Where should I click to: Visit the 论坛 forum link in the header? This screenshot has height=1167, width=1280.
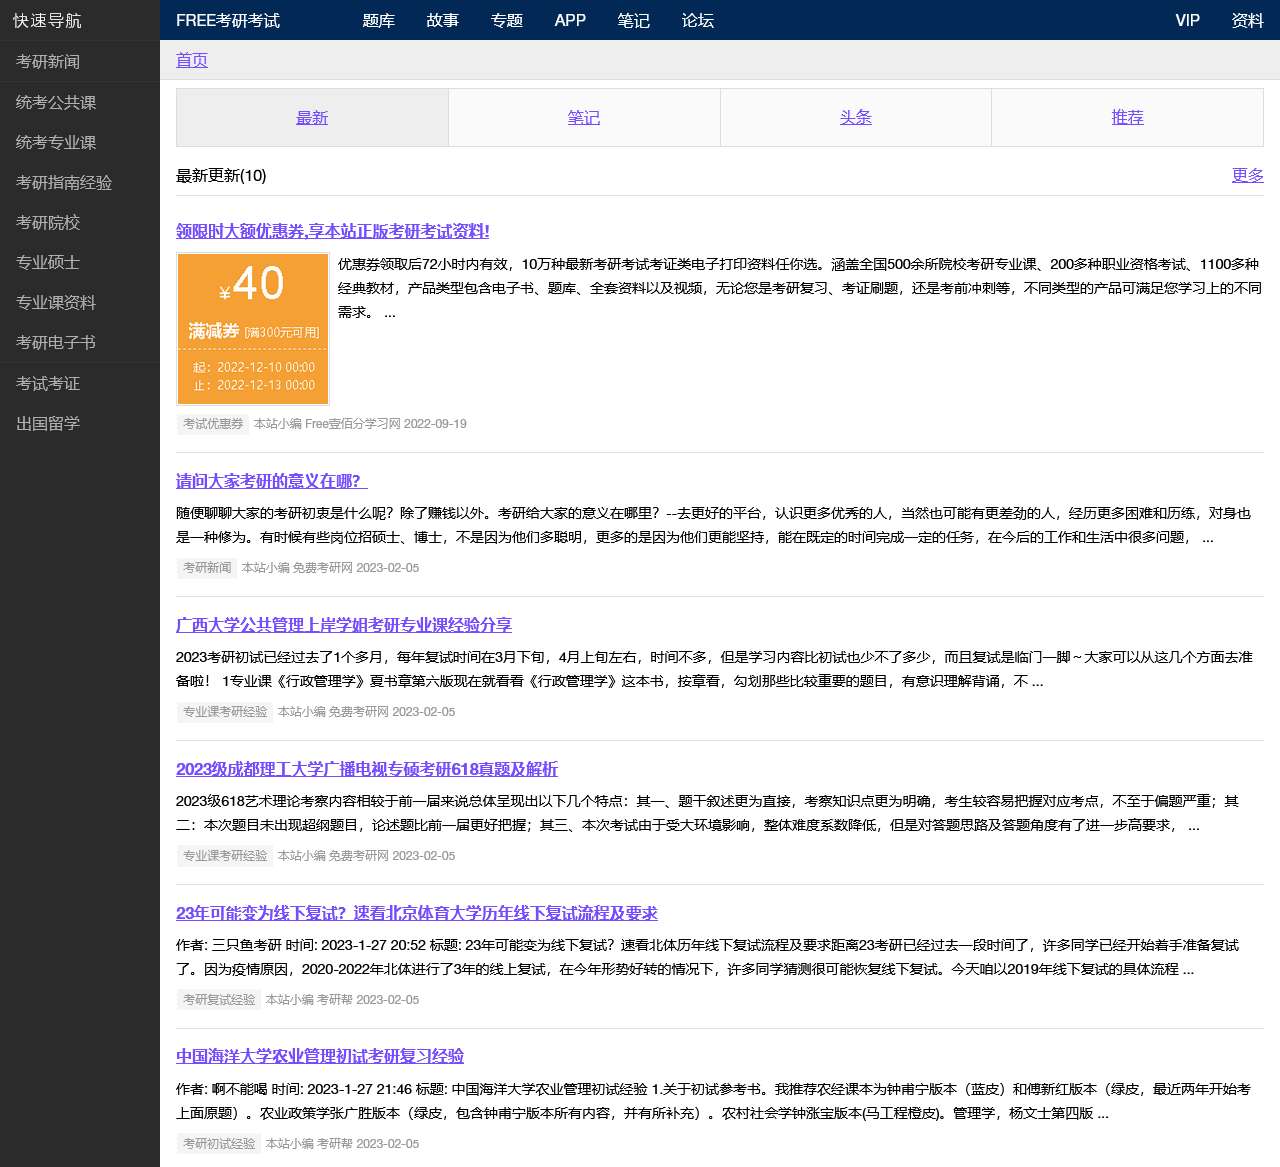(x=697, y=20)
